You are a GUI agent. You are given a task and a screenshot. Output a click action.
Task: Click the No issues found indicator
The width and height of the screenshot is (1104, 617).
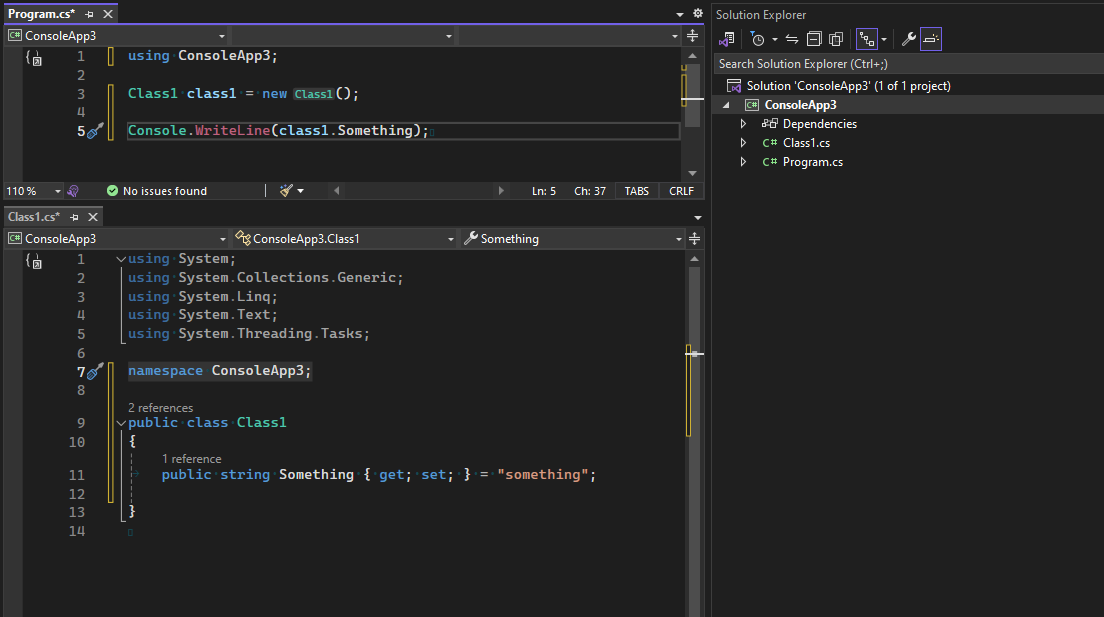(x=157, y=191)
